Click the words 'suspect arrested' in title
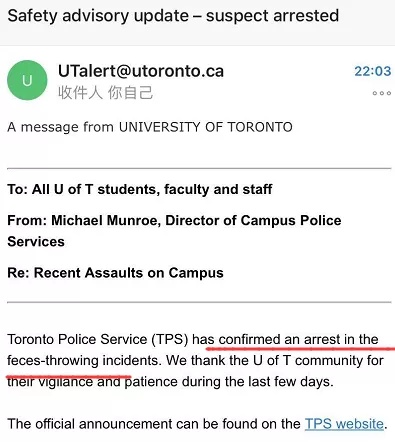 (x=272, y=16)
